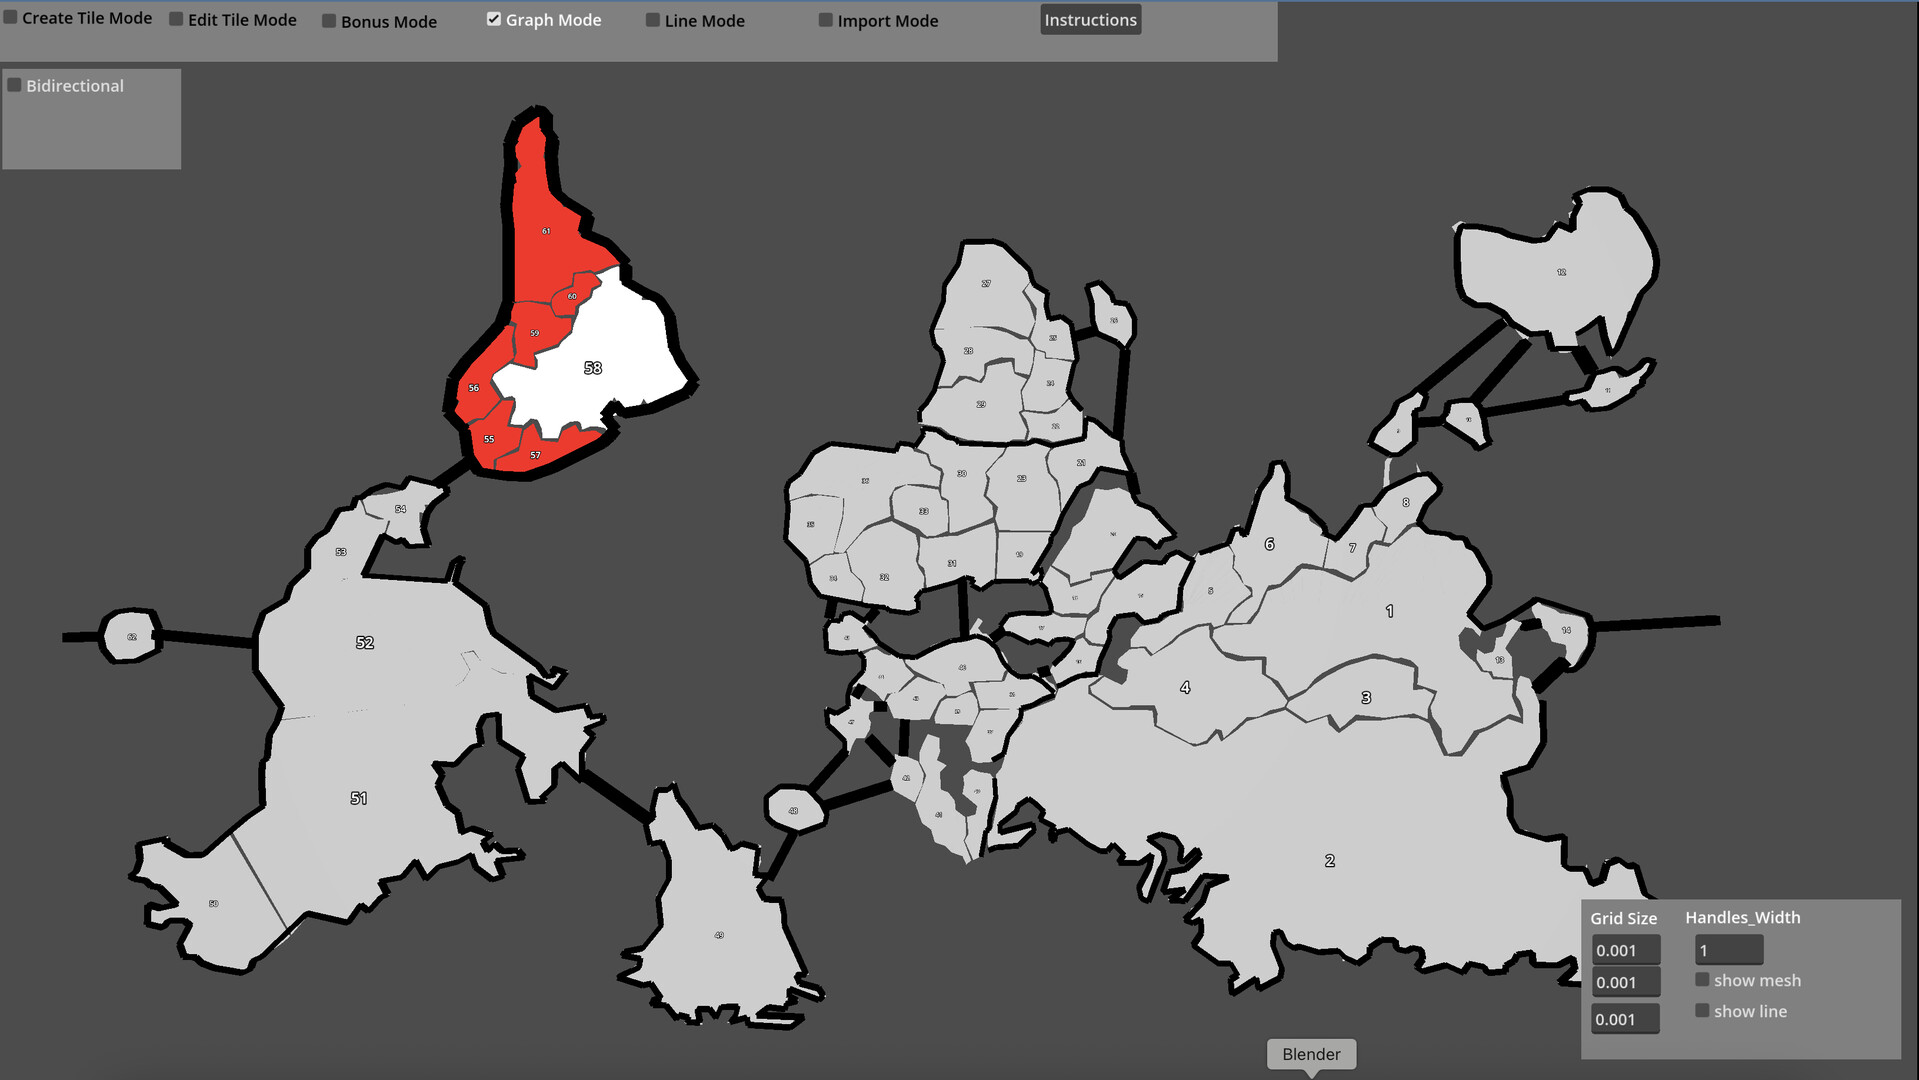This screenshot has height=1080, width=1919.
Task: Enable Line Mode
Action: [652, 19]
